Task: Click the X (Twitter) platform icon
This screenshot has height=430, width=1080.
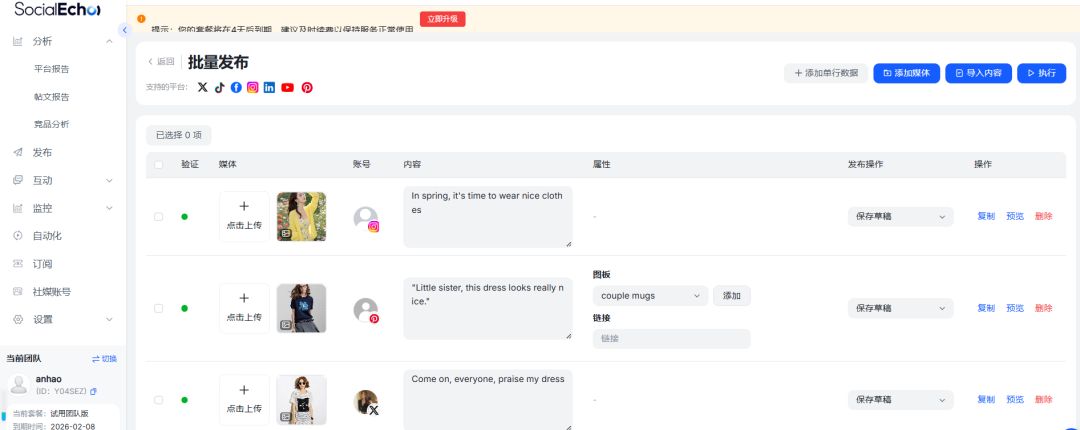Action: [202, 88]
